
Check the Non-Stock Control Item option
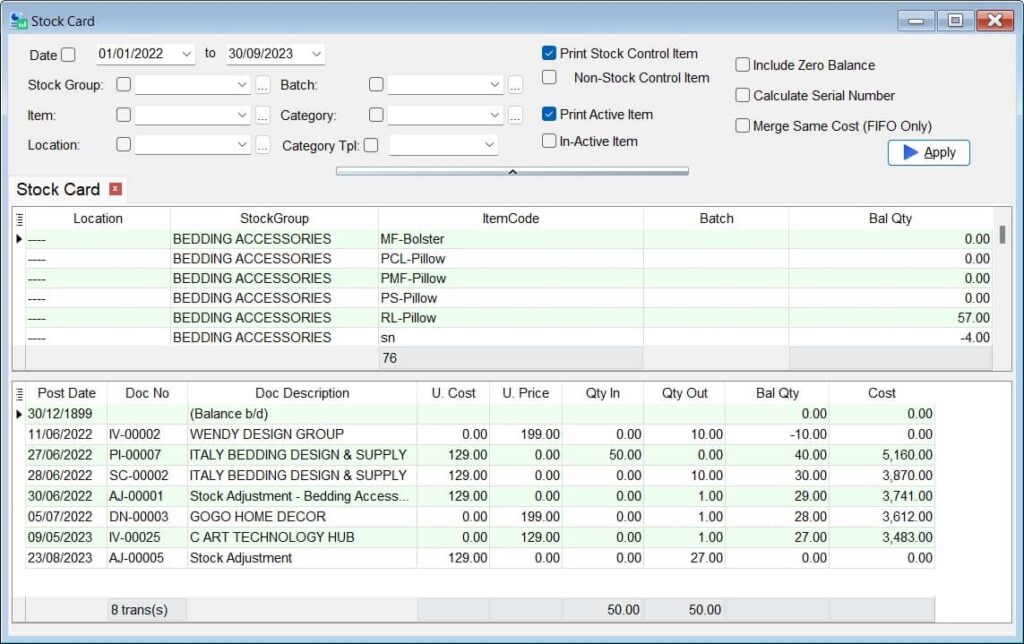[549, 76]
